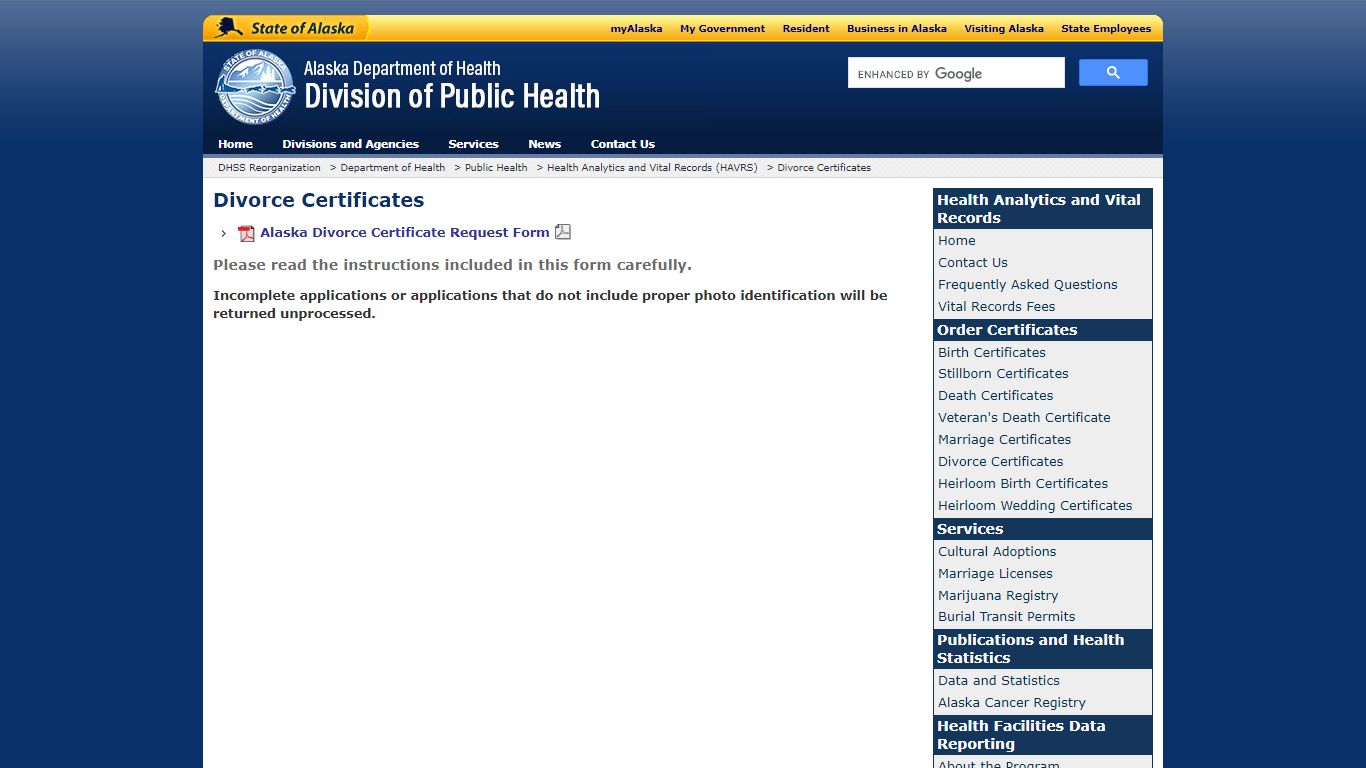Open Heirloom Wedding Certificates link

[1035, 506]
